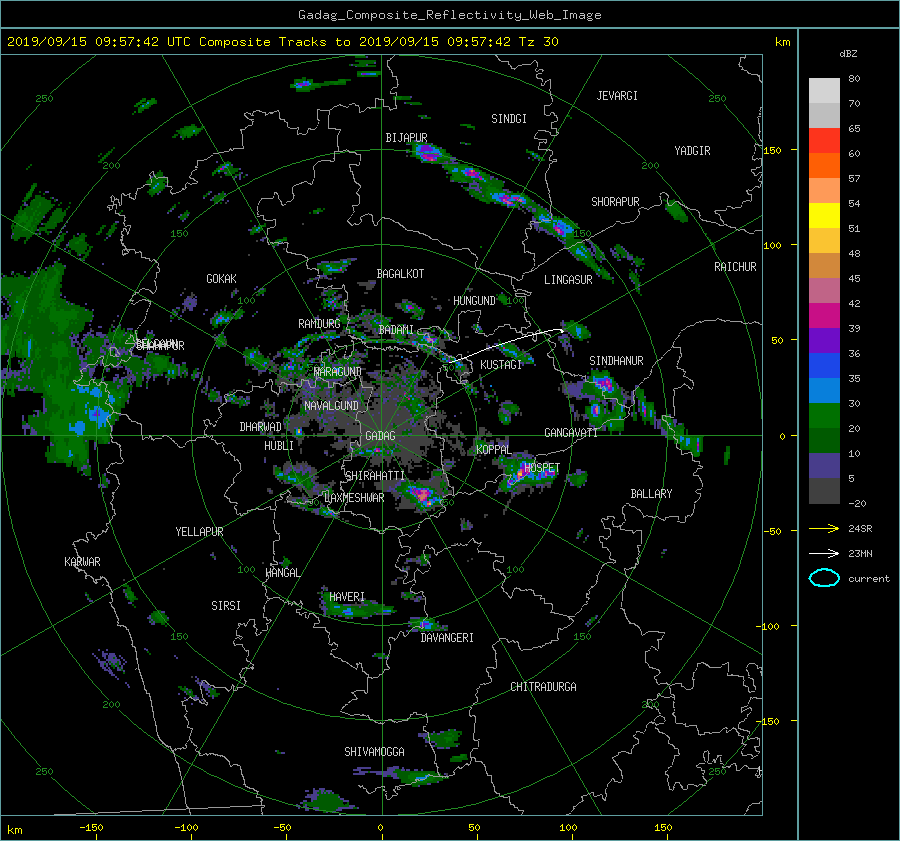Click the HUNGUND city label

[x=474, y=301]
